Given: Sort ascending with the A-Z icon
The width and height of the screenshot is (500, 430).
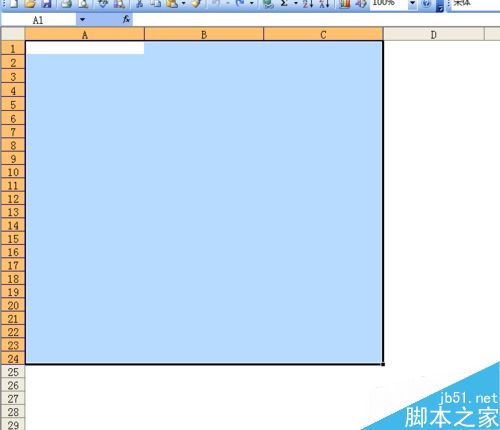Looking at the screenshot, I should (308, 3).
